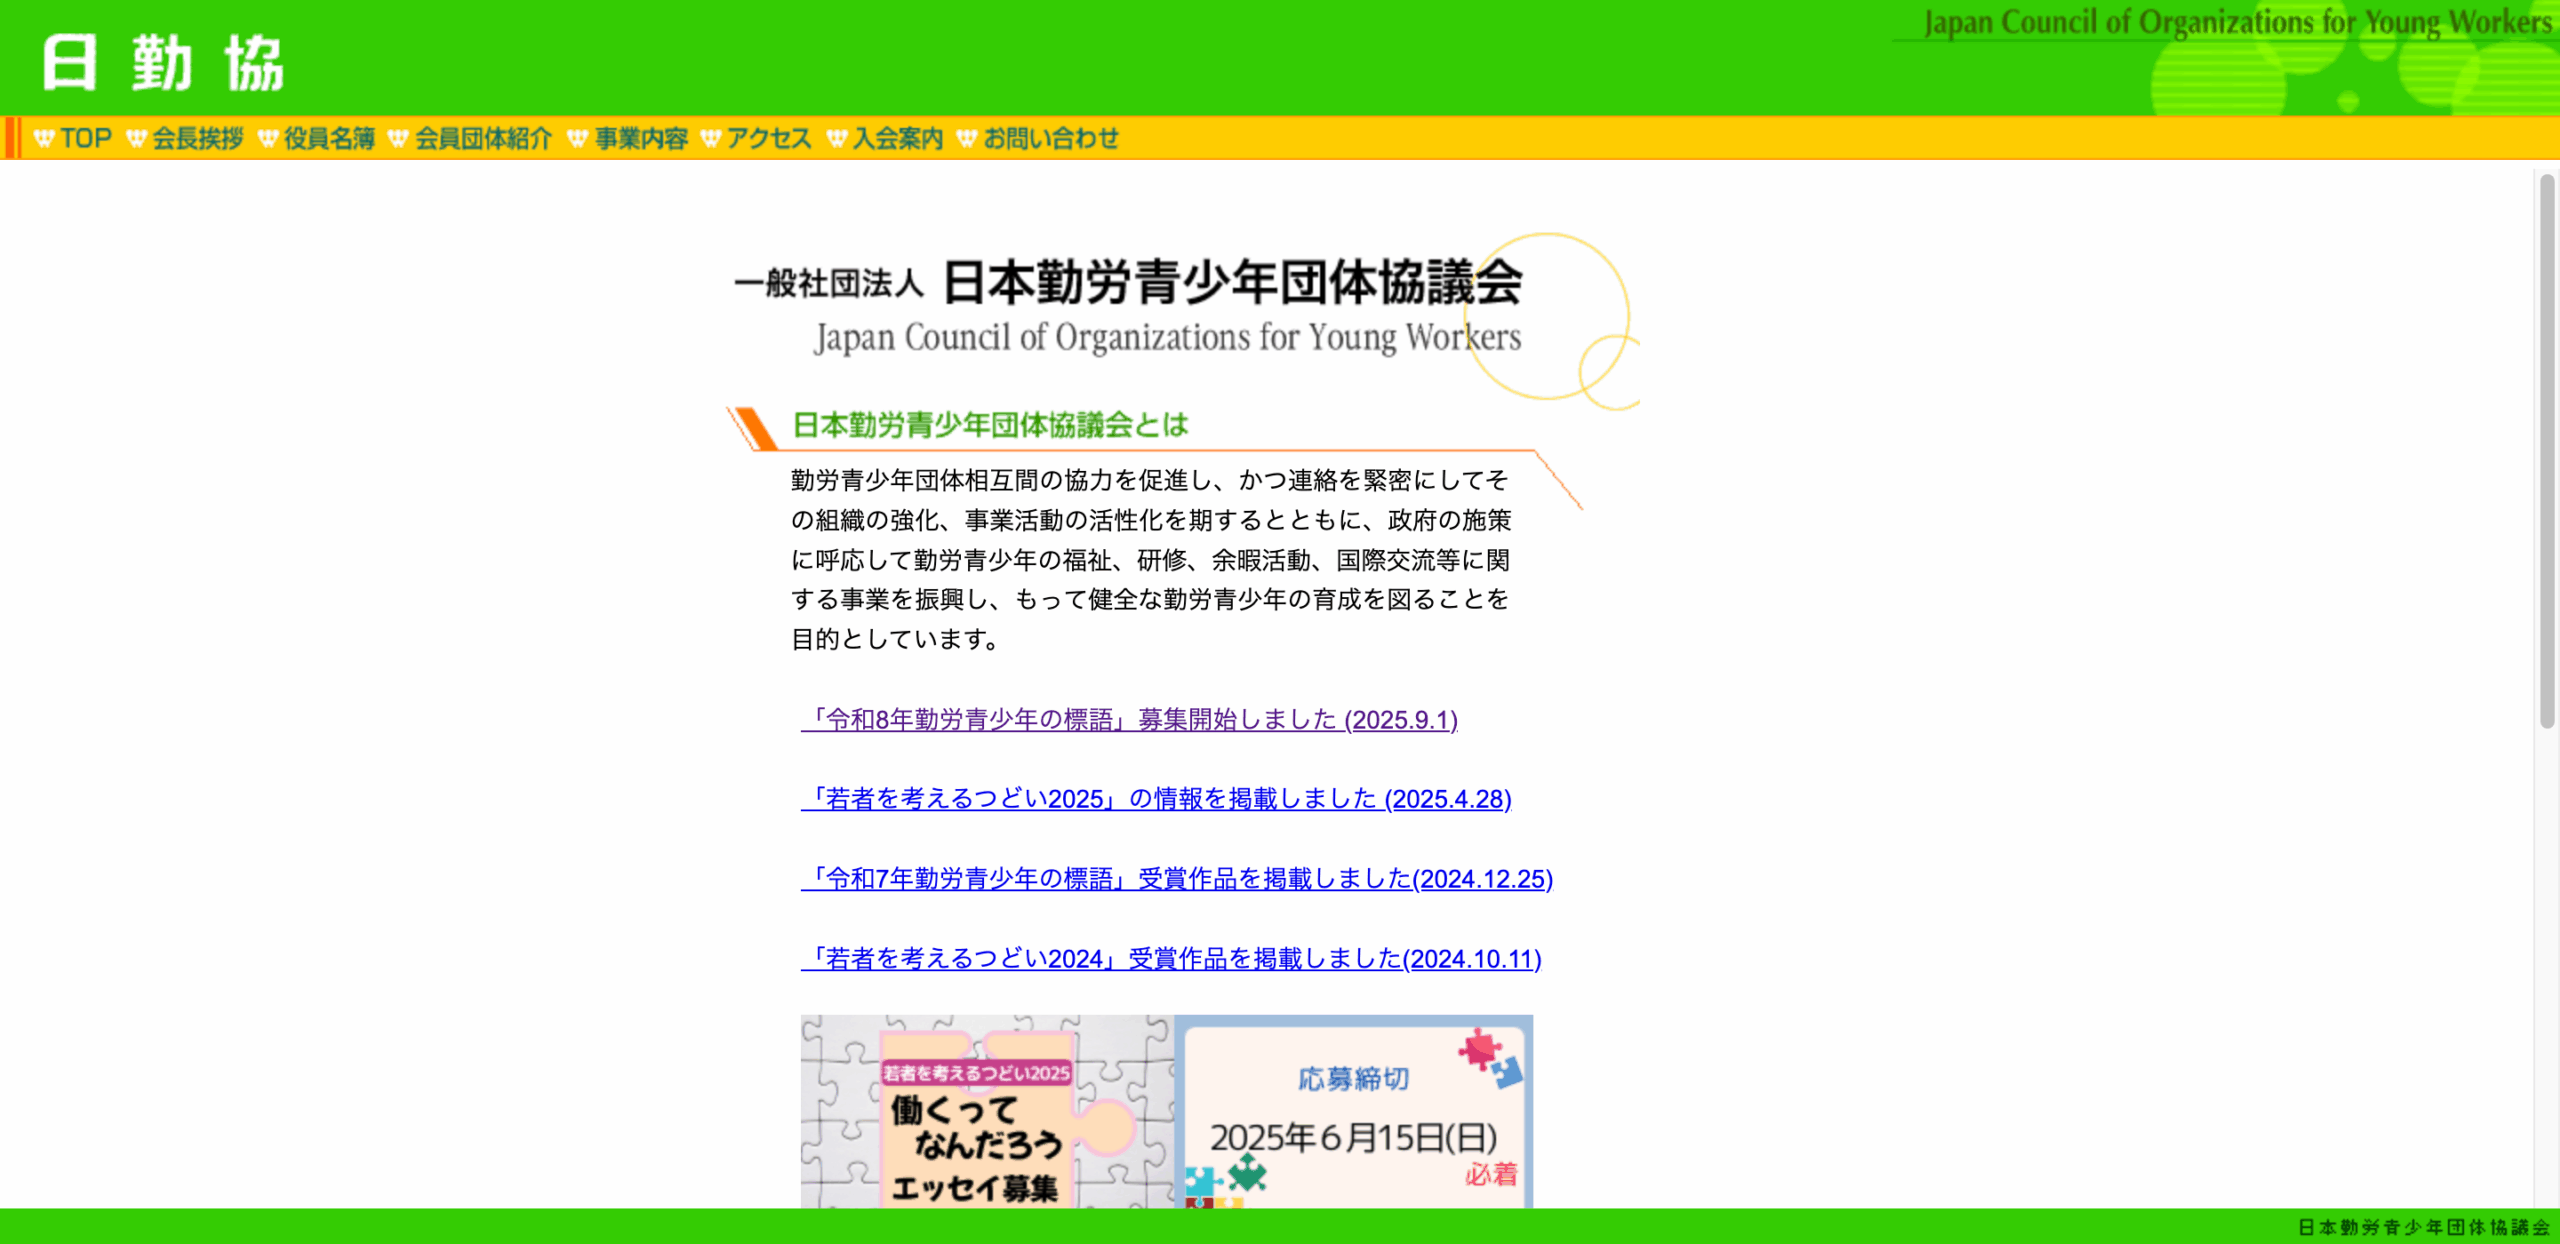Select 入会案内 in the navigation bar
The height and width of the screenshot is (1244, 2560).
click(897, 138)
